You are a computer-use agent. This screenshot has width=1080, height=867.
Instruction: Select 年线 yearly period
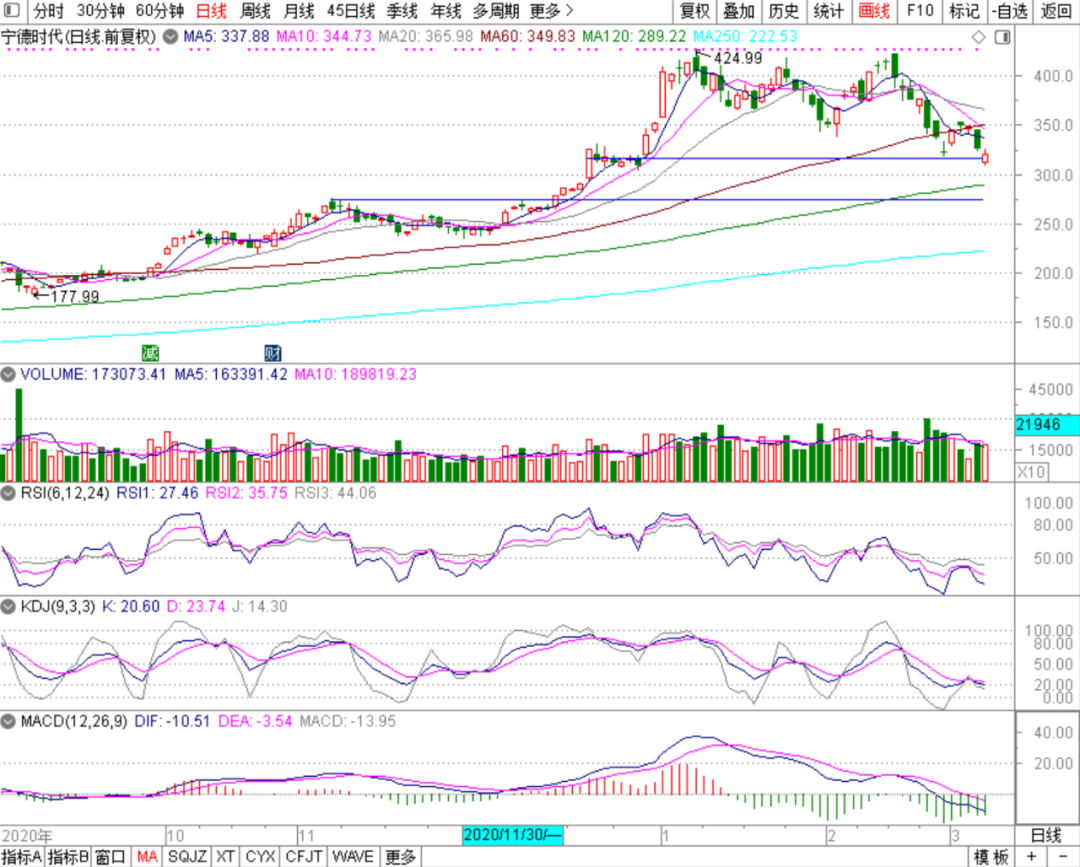(x=446, y=11)
